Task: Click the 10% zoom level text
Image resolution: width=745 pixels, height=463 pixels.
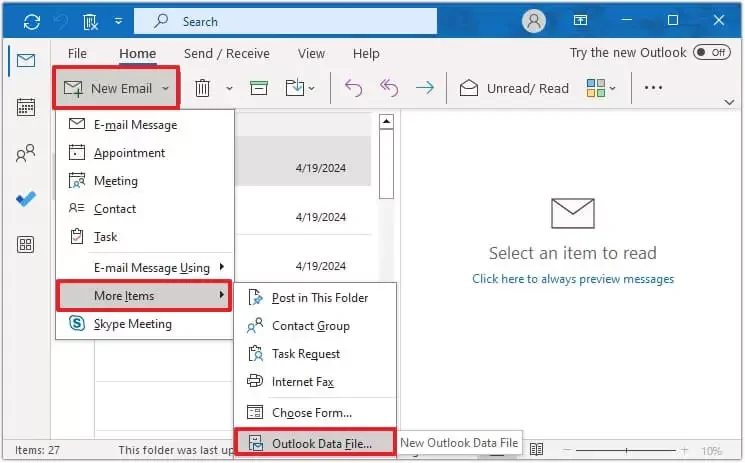Action: point(711,451)
